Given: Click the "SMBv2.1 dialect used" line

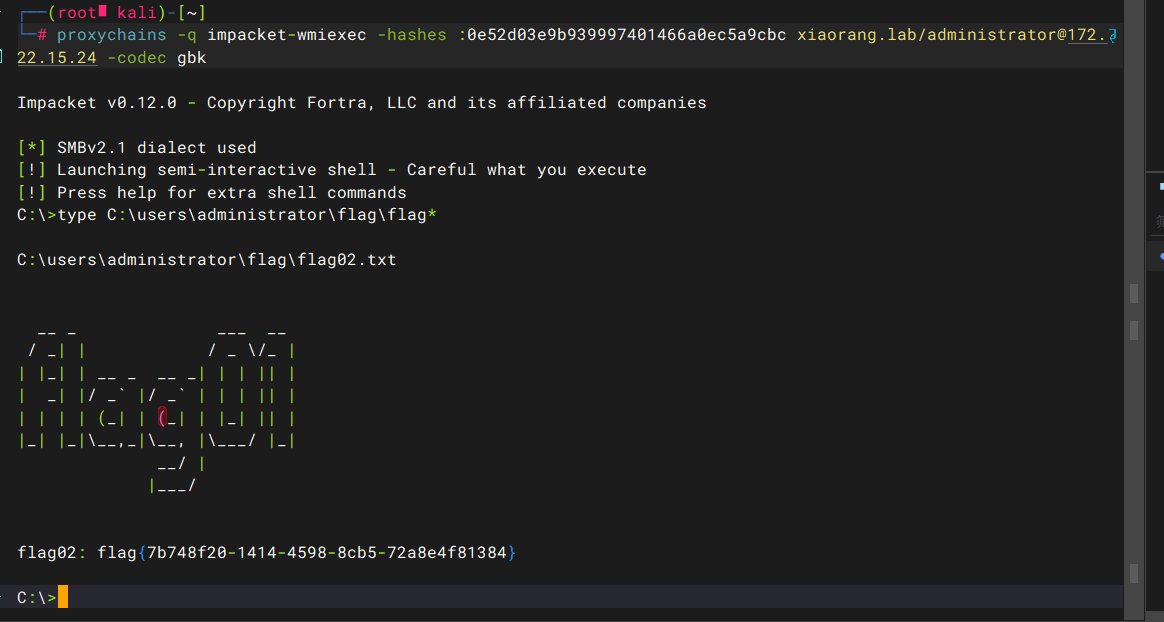Looking at the screenshot, I should 137,148.
